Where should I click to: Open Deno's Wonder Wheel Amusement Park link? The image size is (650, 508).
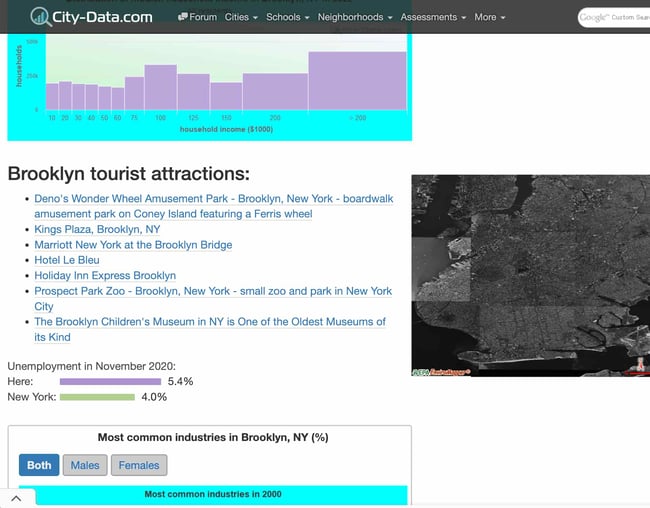[213, 206]
